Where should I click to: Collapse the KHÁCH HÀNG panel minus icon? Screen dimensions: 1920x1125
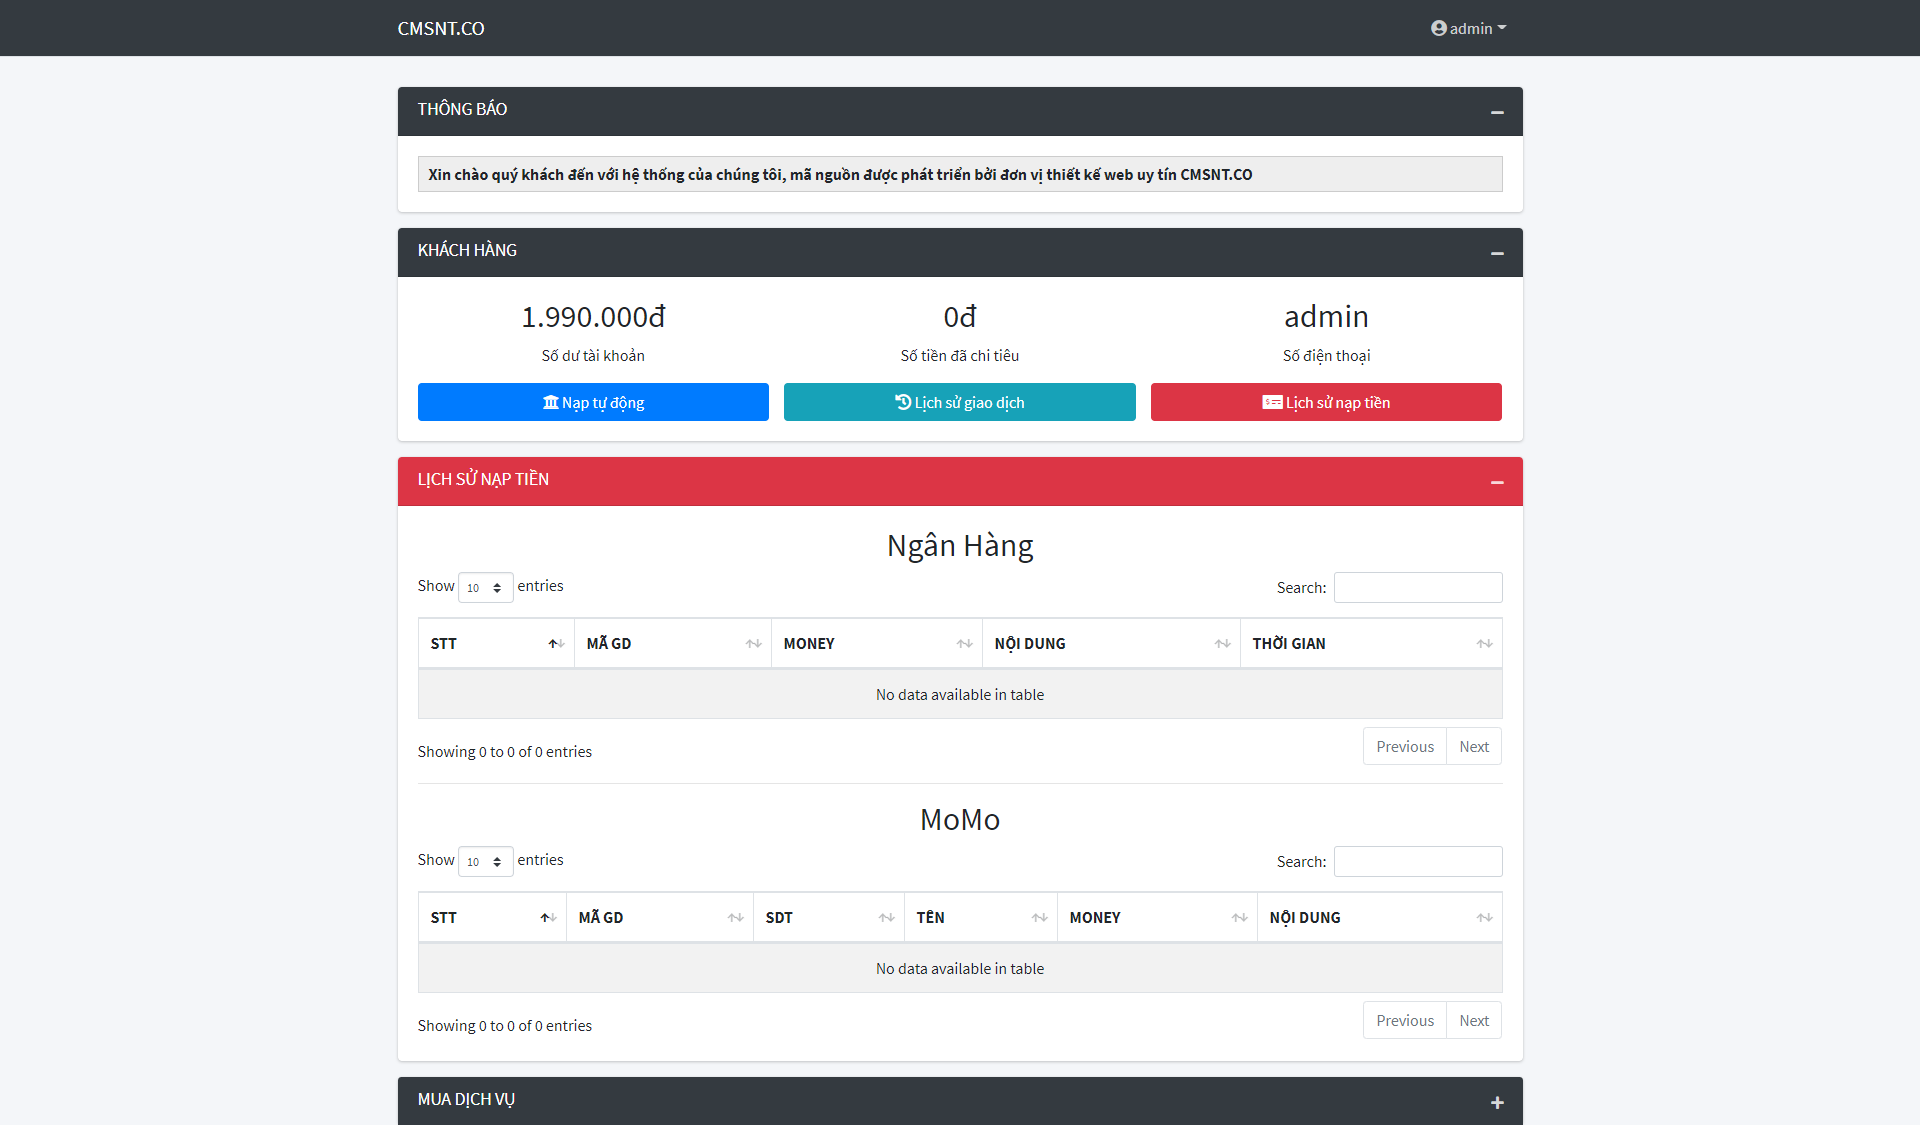tap(1497, 253)
